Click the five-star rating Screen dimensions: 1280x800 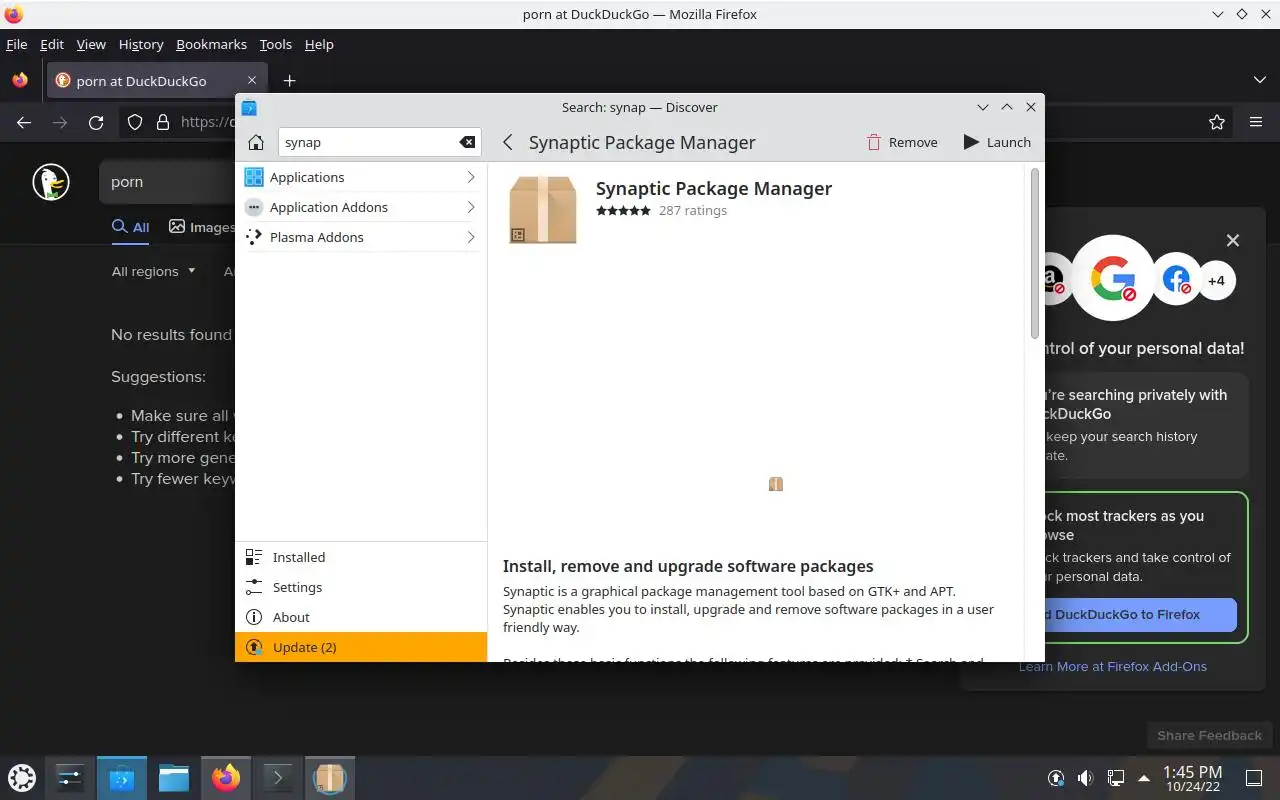coord(623,210)
